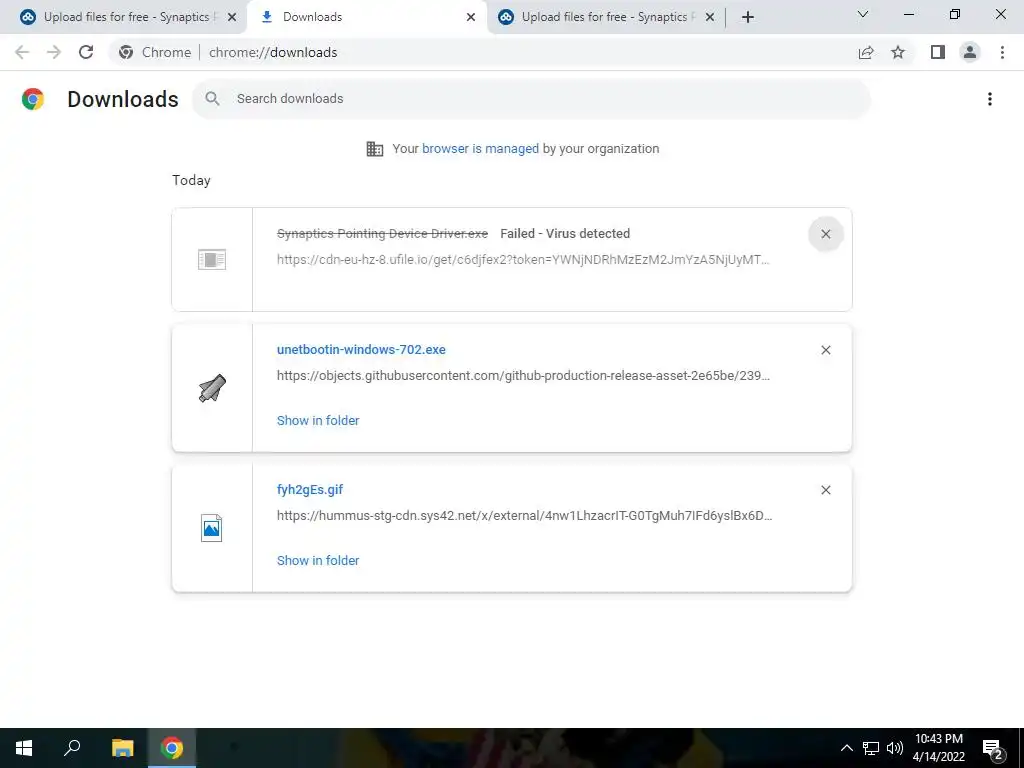Click the Synaptics driver file icon
Viewport: 1024px width, 768px height.
click(212, 259)
